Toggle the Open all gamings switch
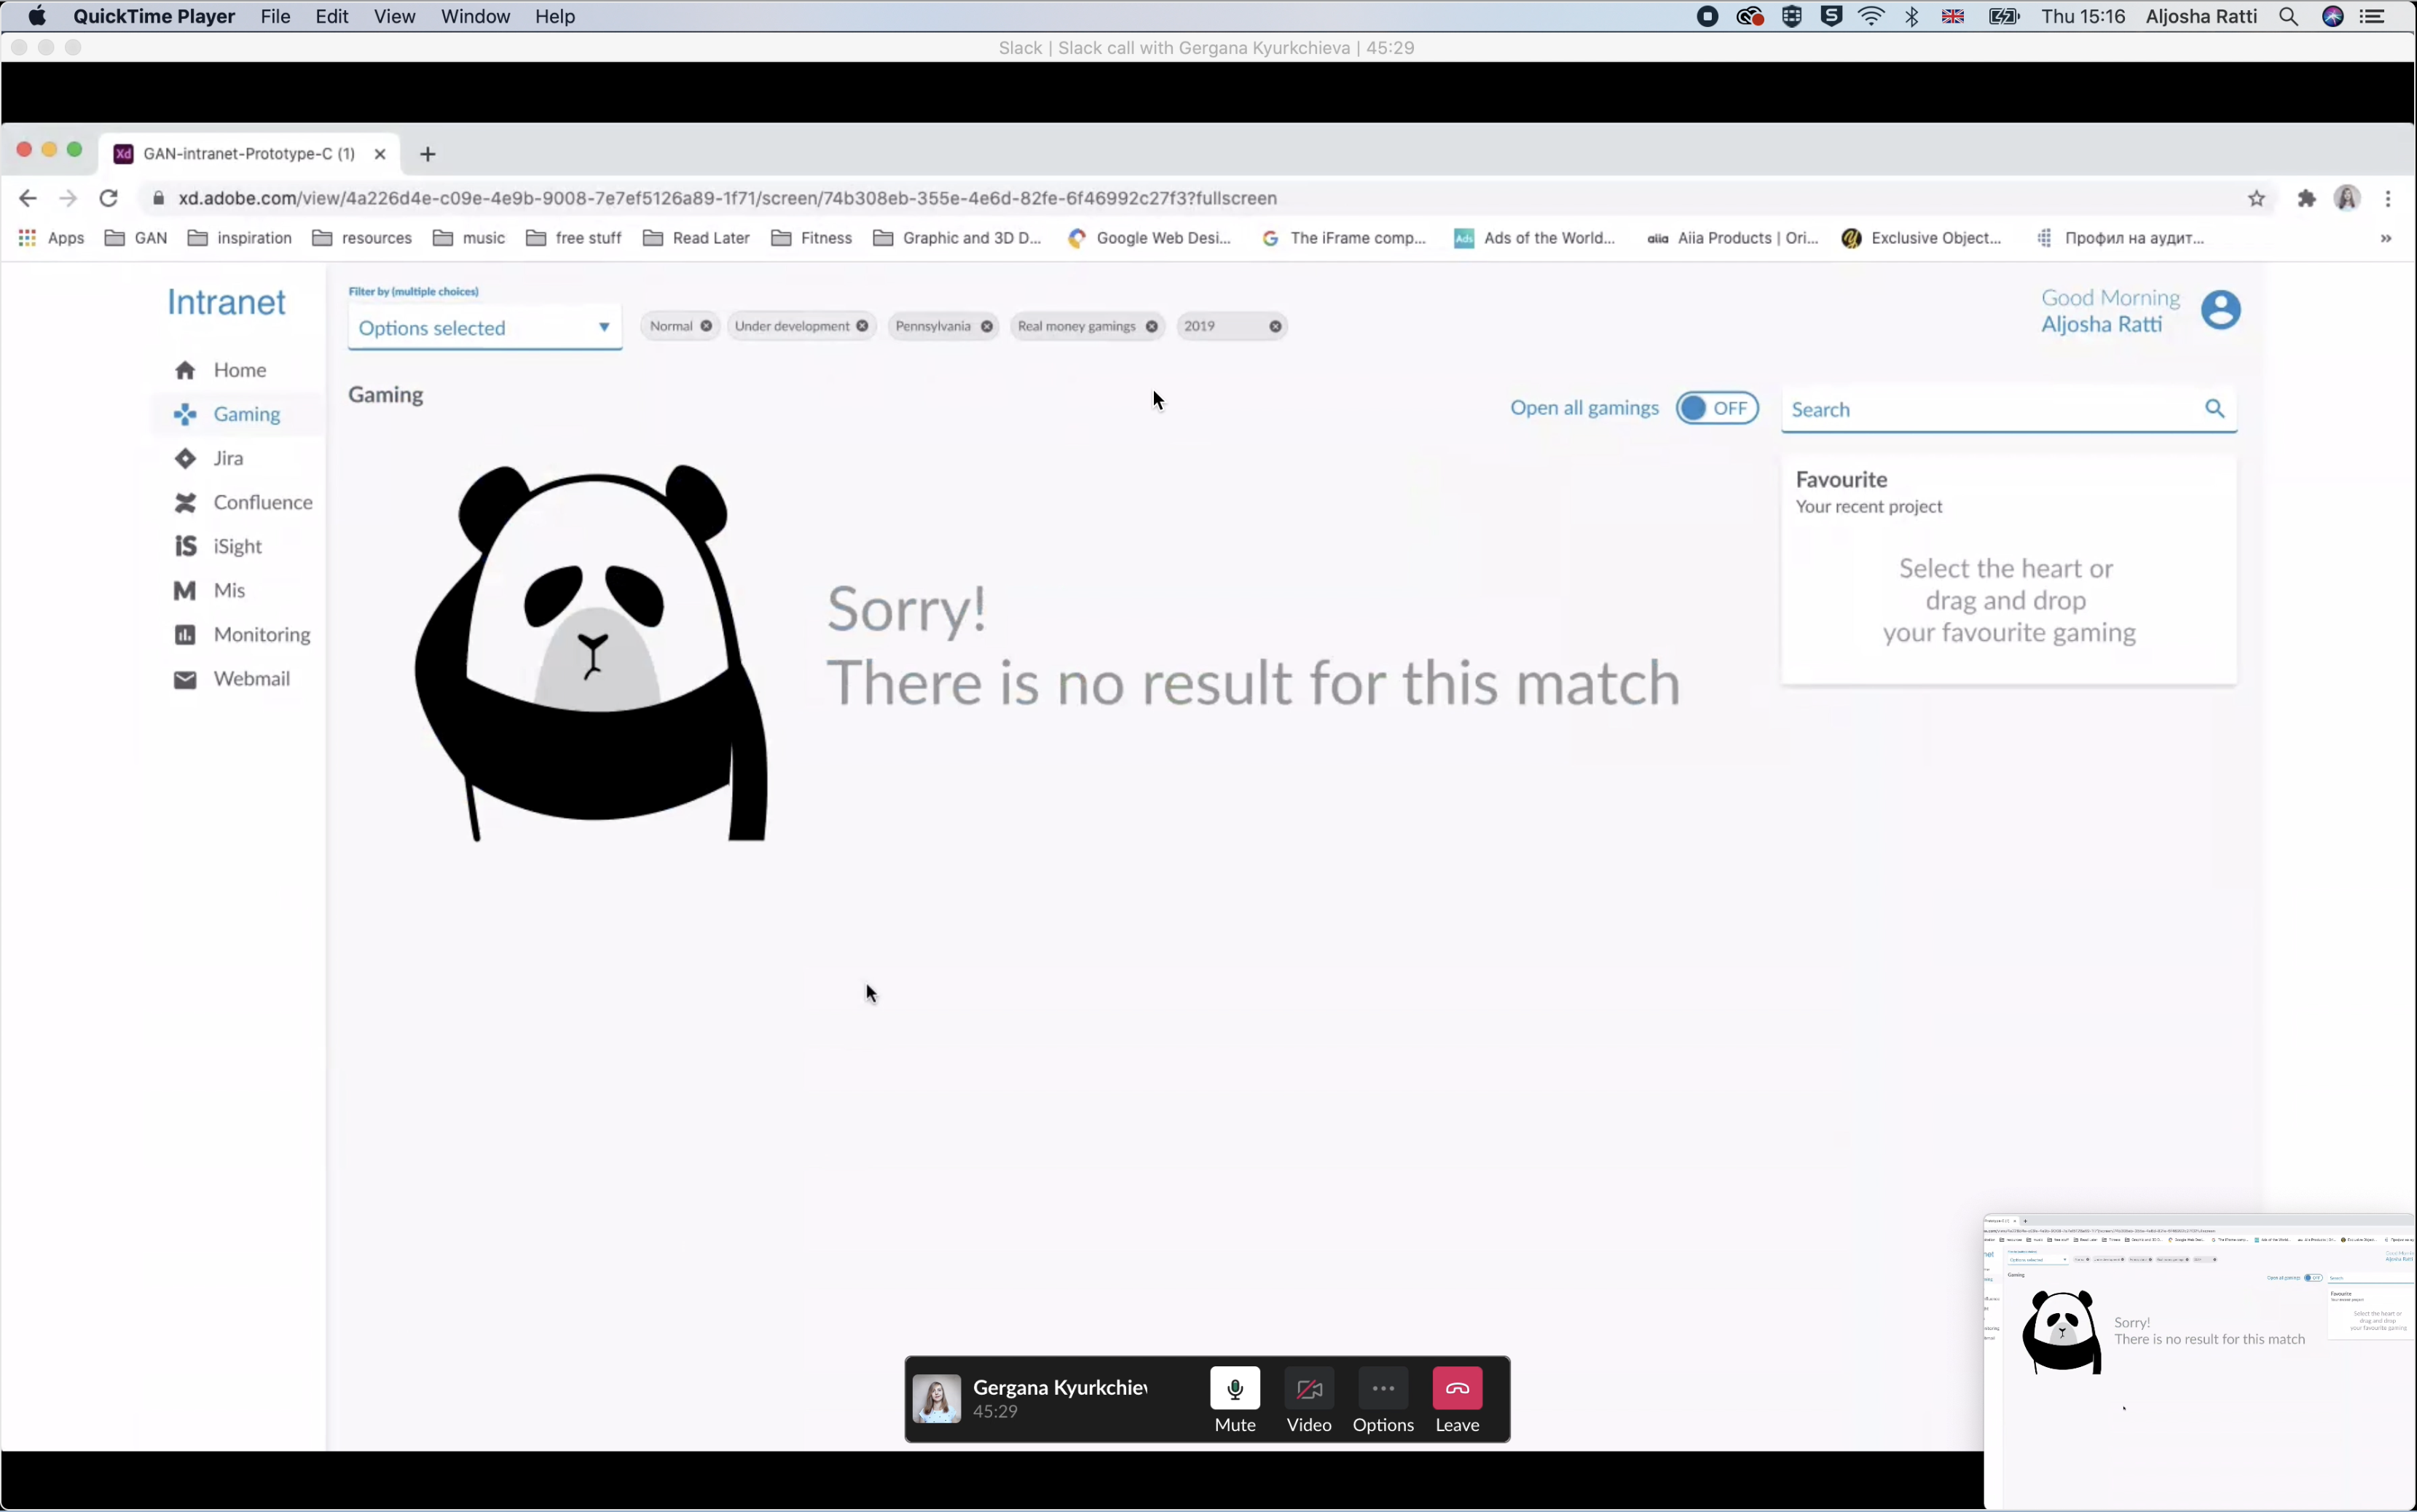This screenshot has width=2417, height=1512. point(1717,408)
